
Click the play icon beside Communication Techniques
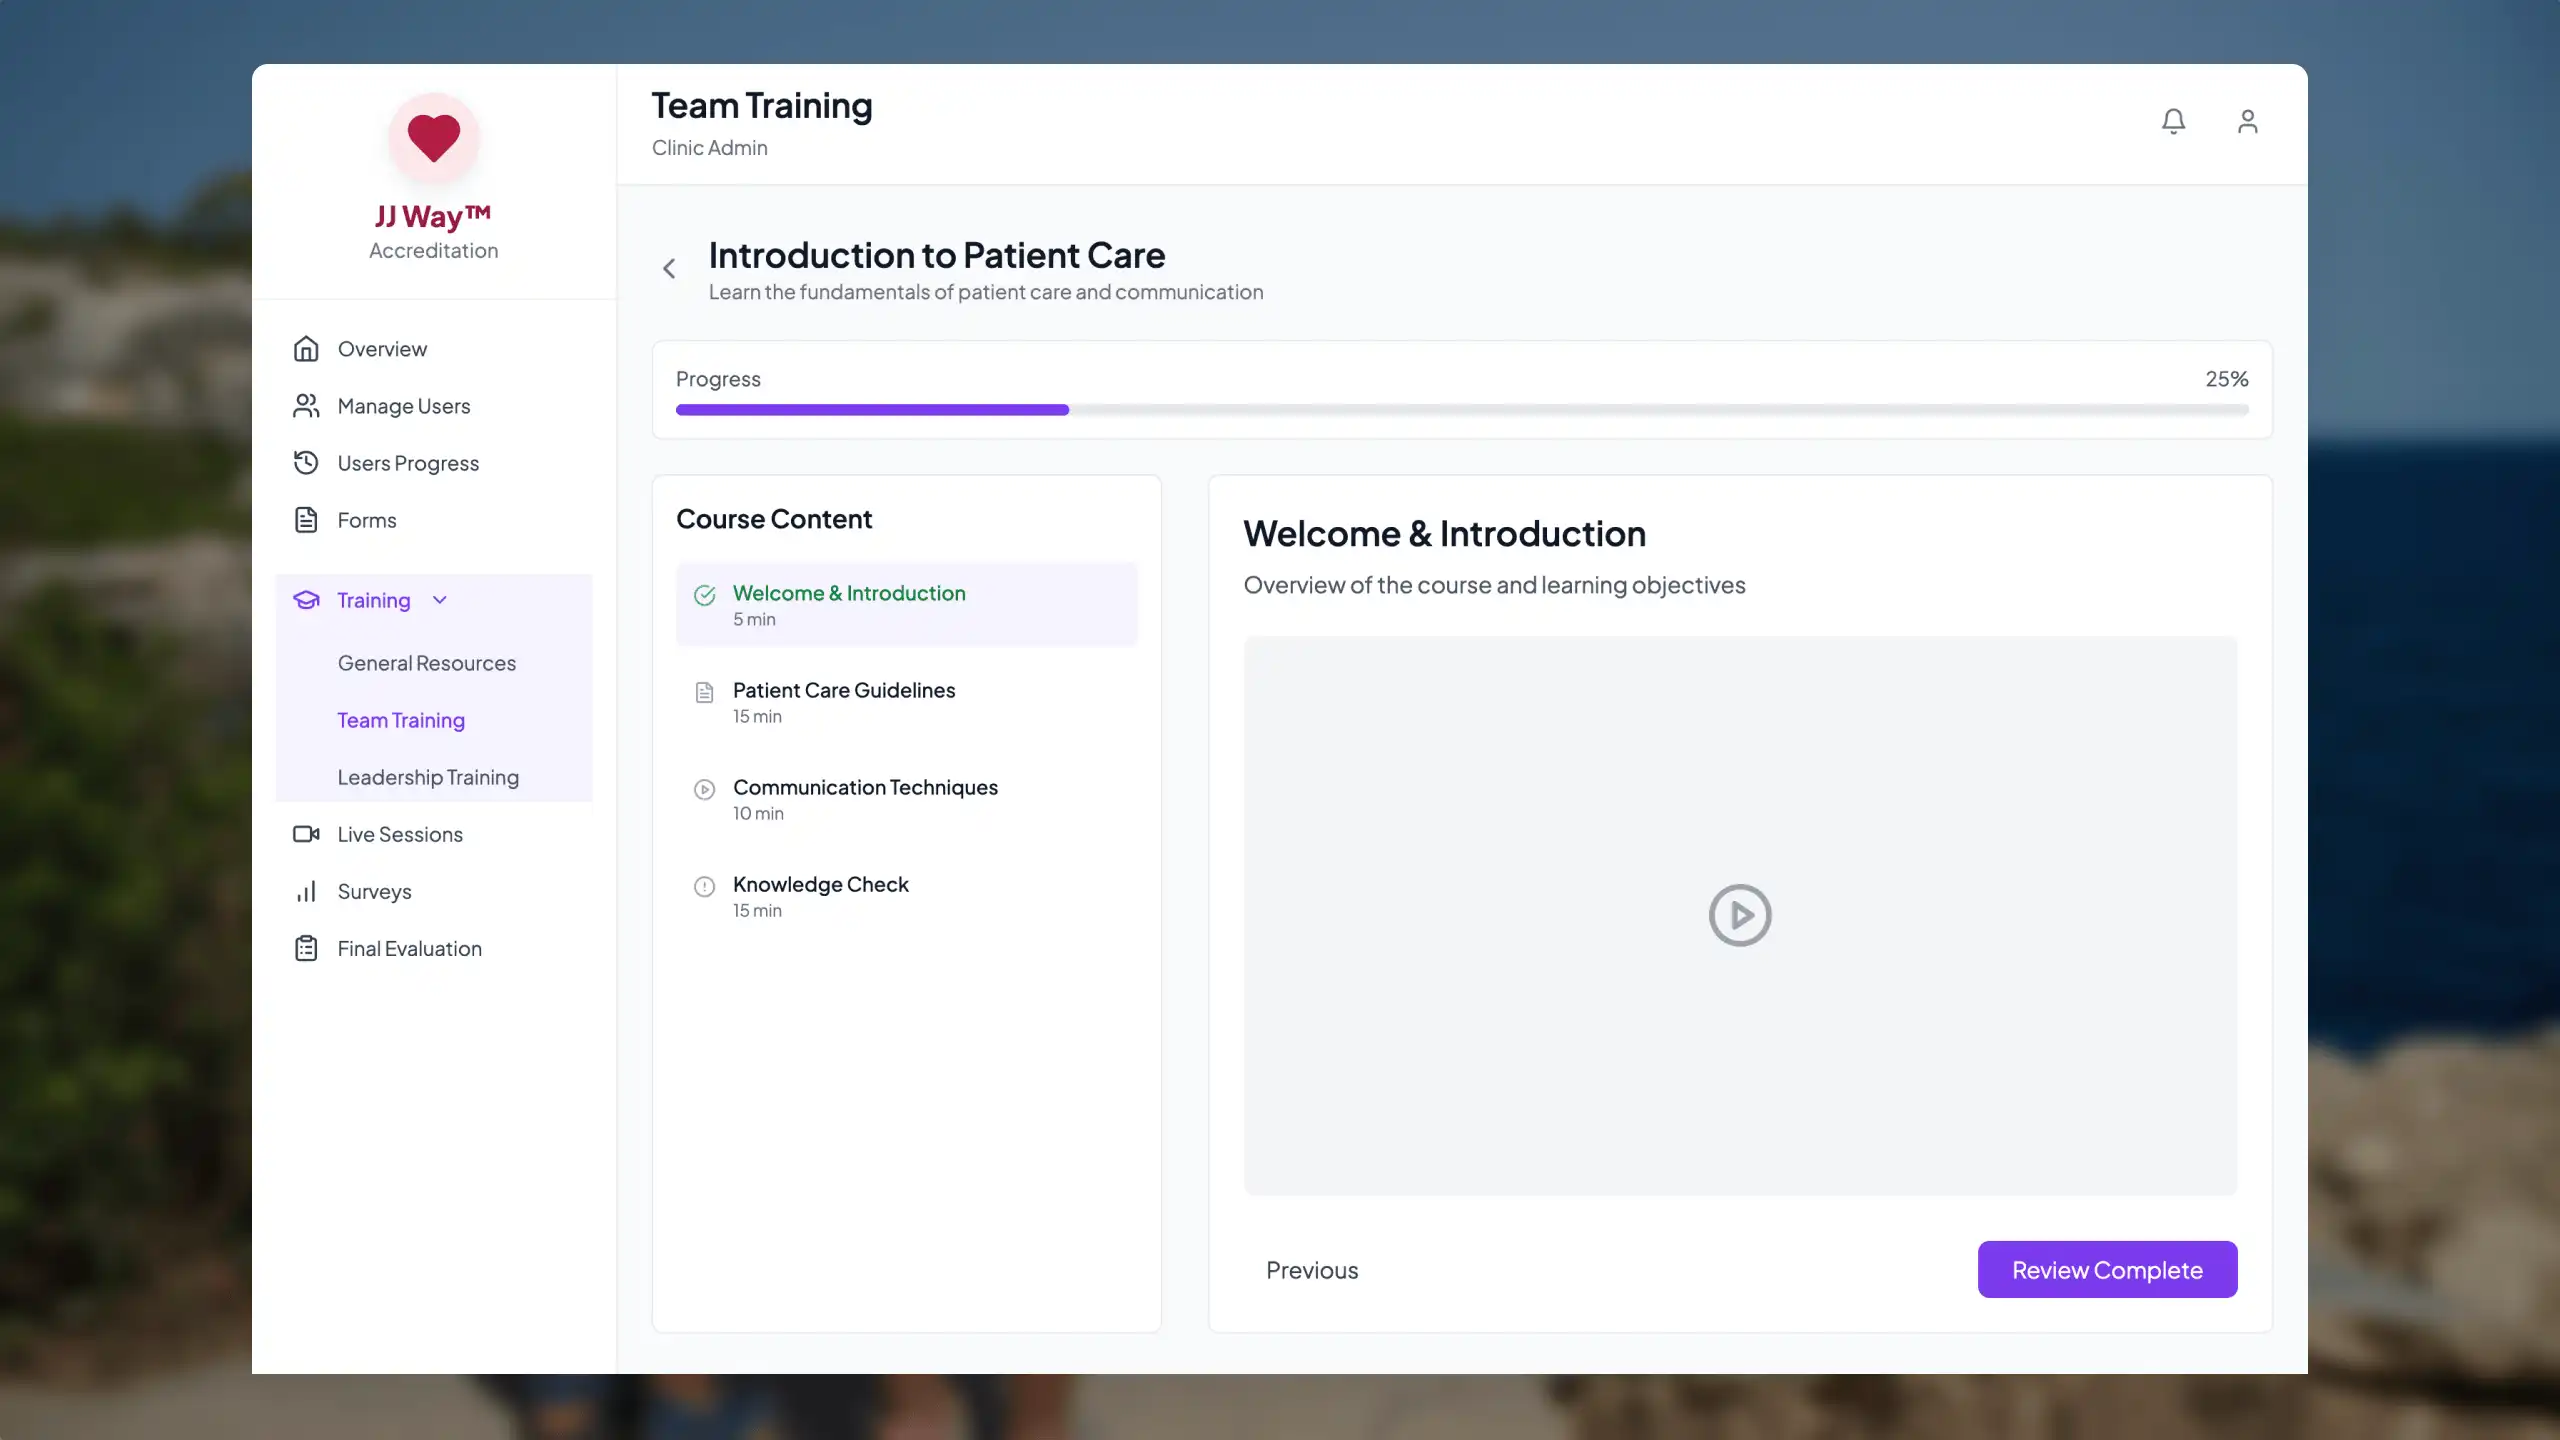point(705,789)
